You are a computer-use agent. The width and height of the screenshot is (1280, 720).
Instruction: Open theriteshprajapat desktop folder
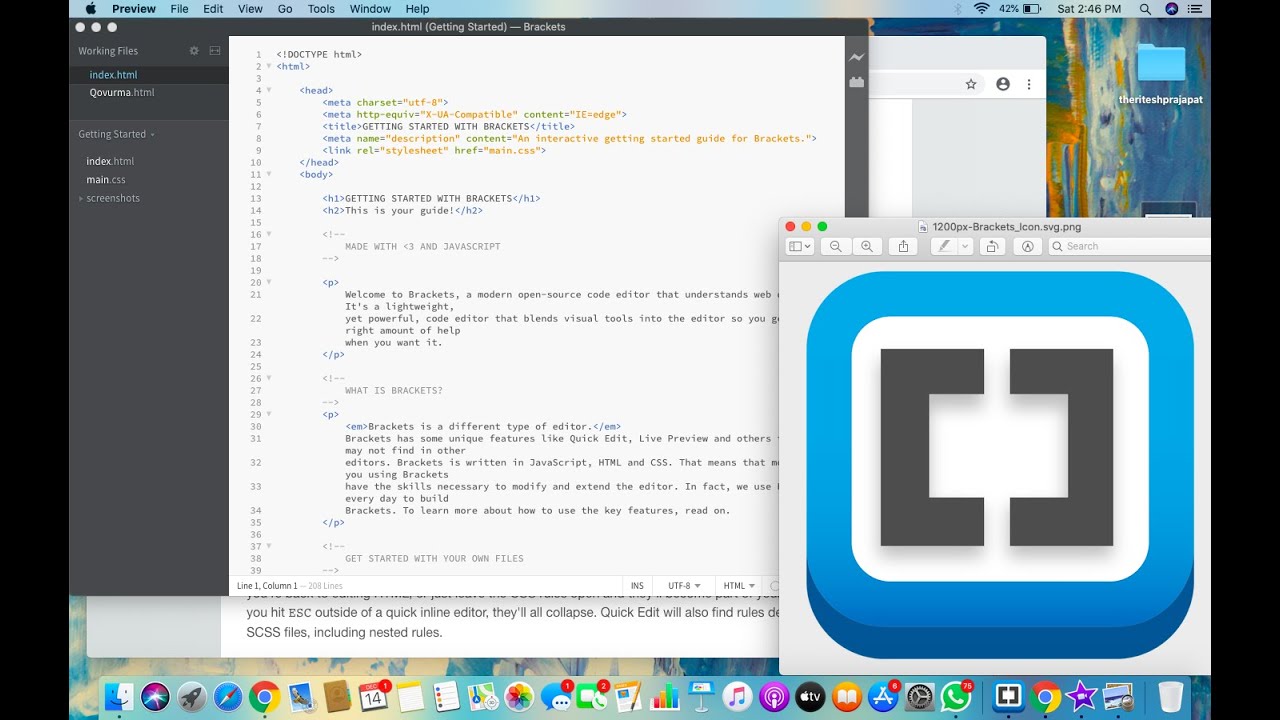[x=1161, y=73]
